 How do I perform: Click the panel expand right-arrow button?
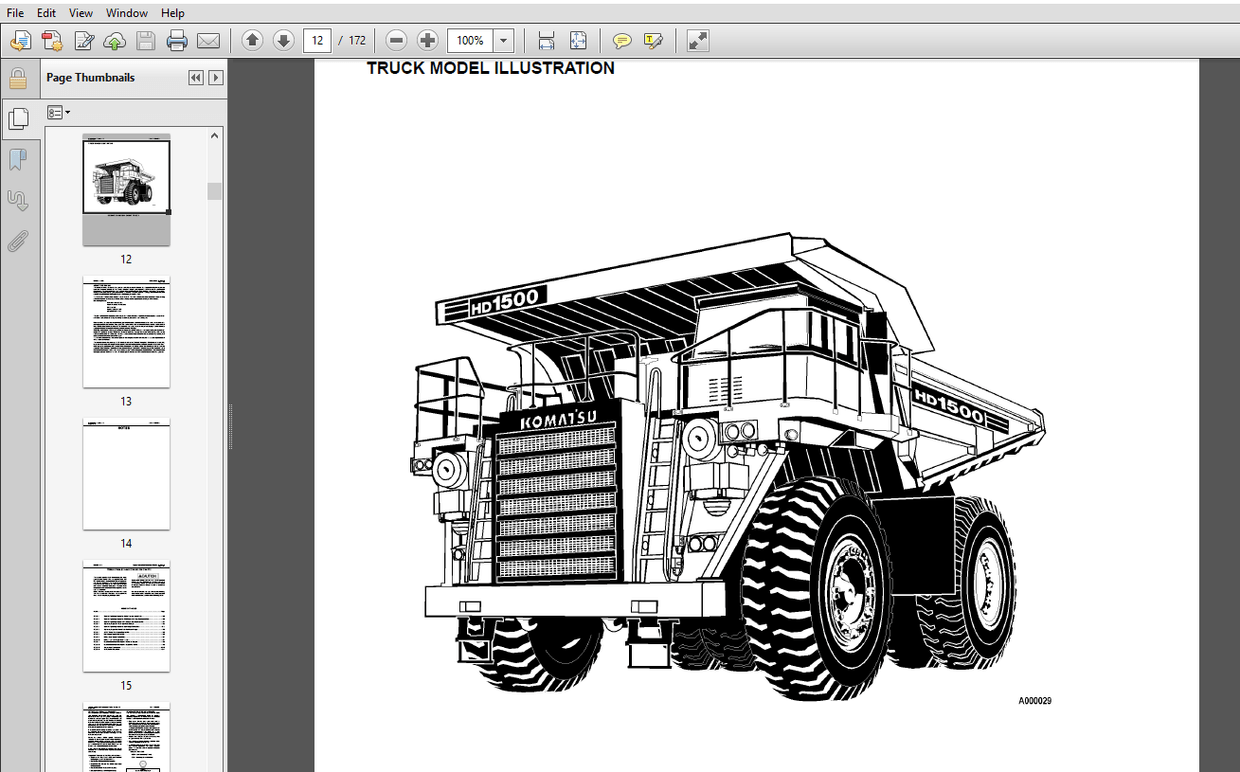click(x=215, y=78)
